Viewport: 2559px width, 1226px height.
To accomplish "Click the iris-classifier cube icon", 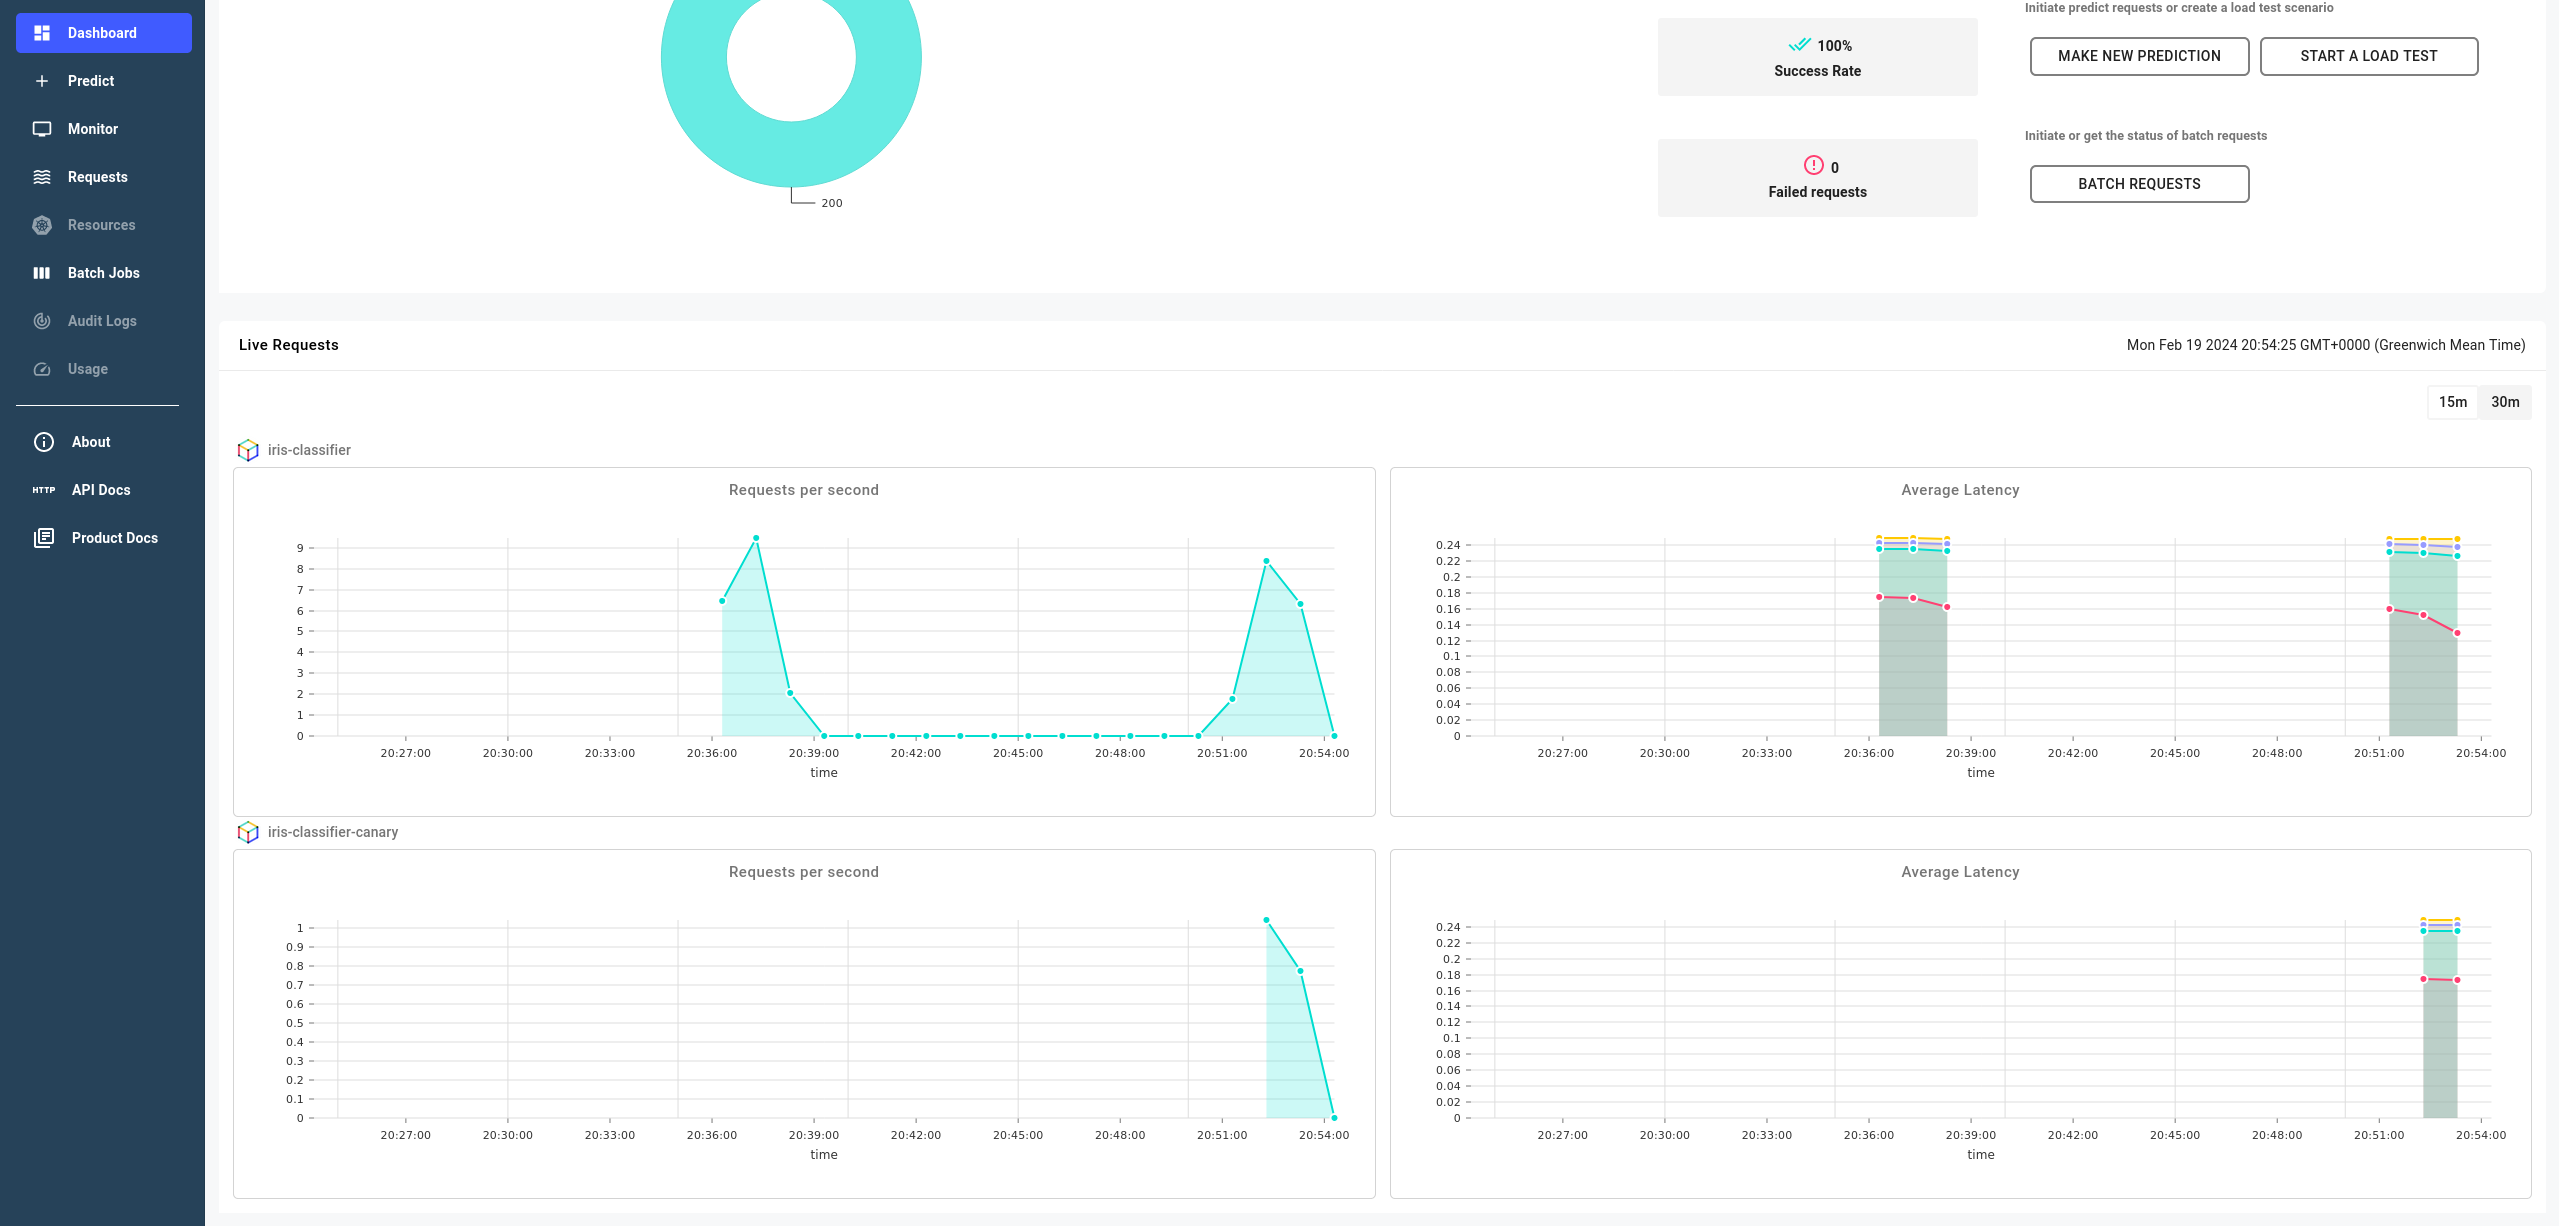I will pos(248,450).
